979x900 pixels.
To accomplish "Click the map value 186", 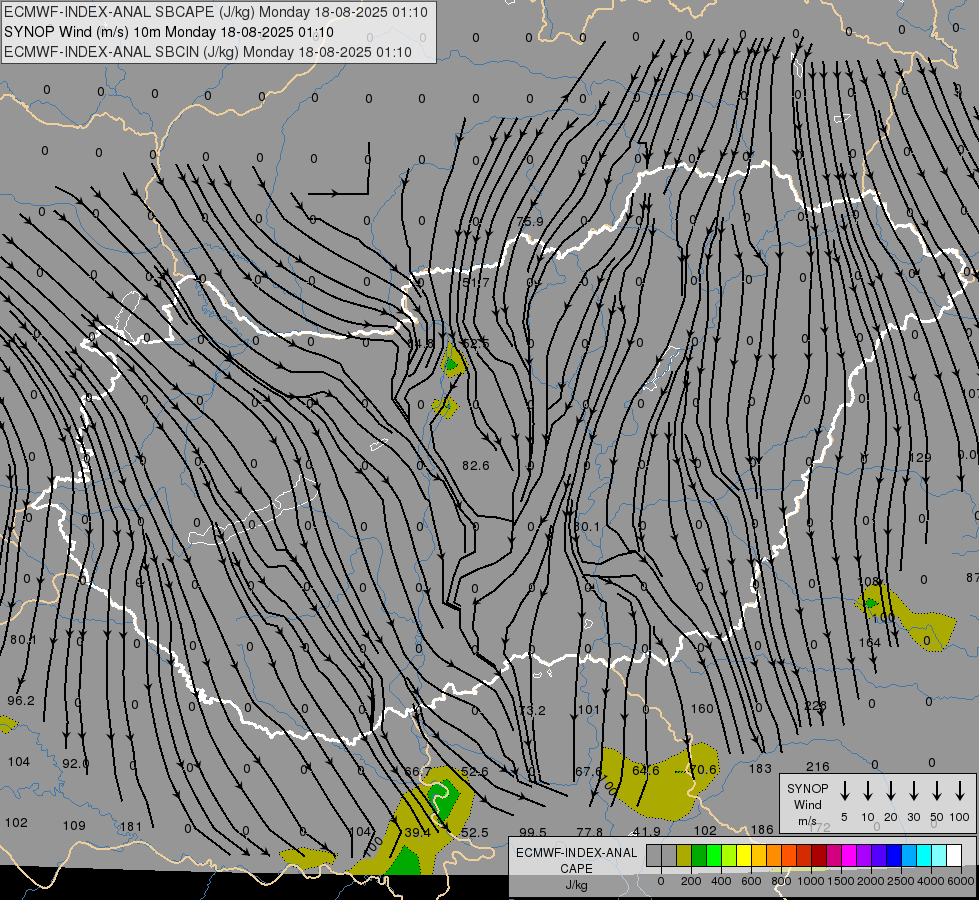I will click(762, 830).
